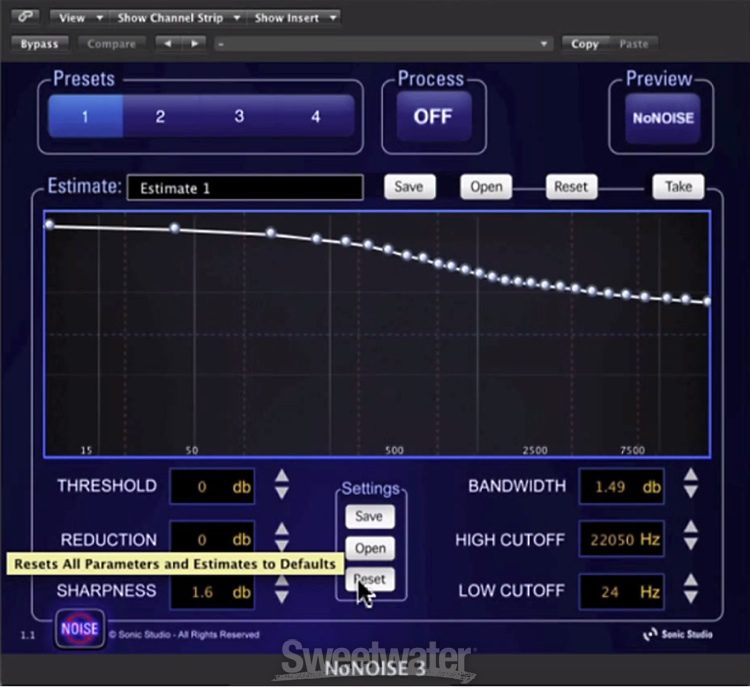Click the rightmost estimate curve point
This screenshot has width=750, height=690.
pos(707,301)
